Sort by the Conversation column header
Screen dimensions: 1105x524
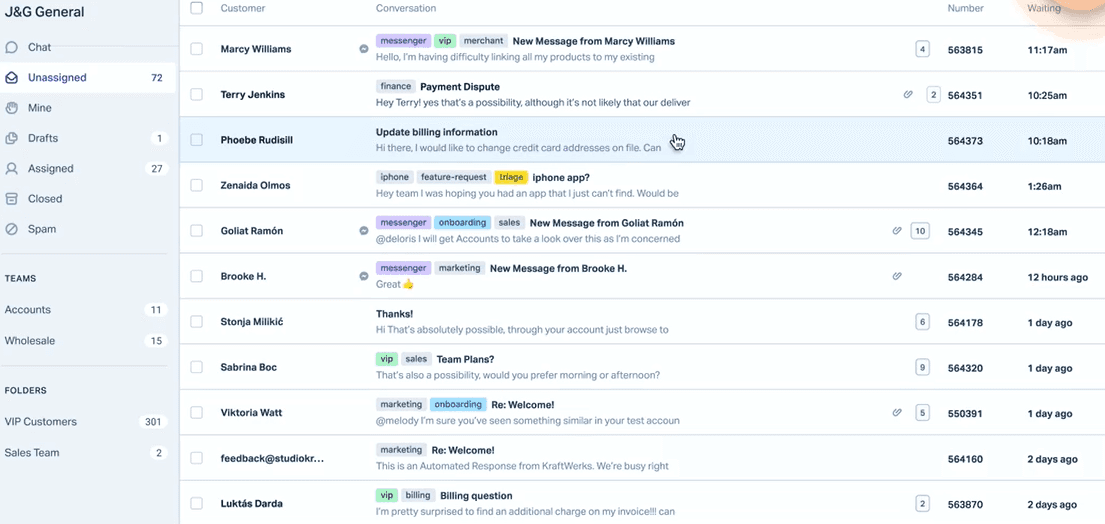pyautogui.click(x=406, y=8)
